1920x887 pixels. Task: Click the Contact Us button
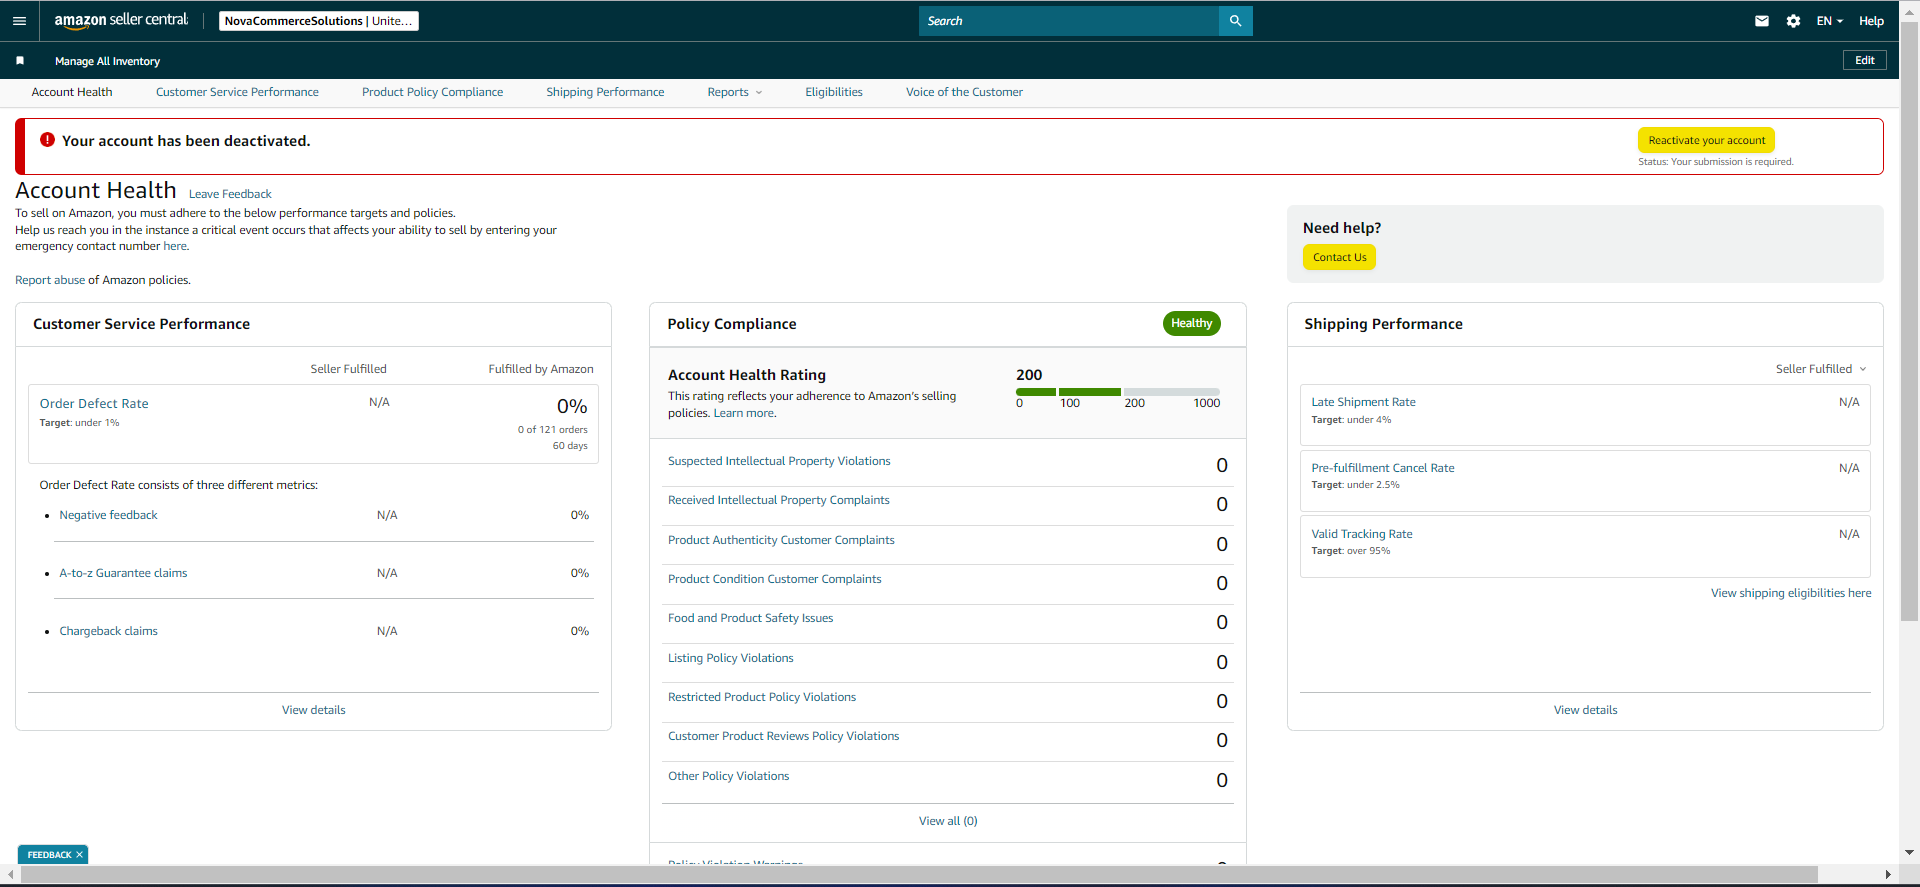[1339, 257]
